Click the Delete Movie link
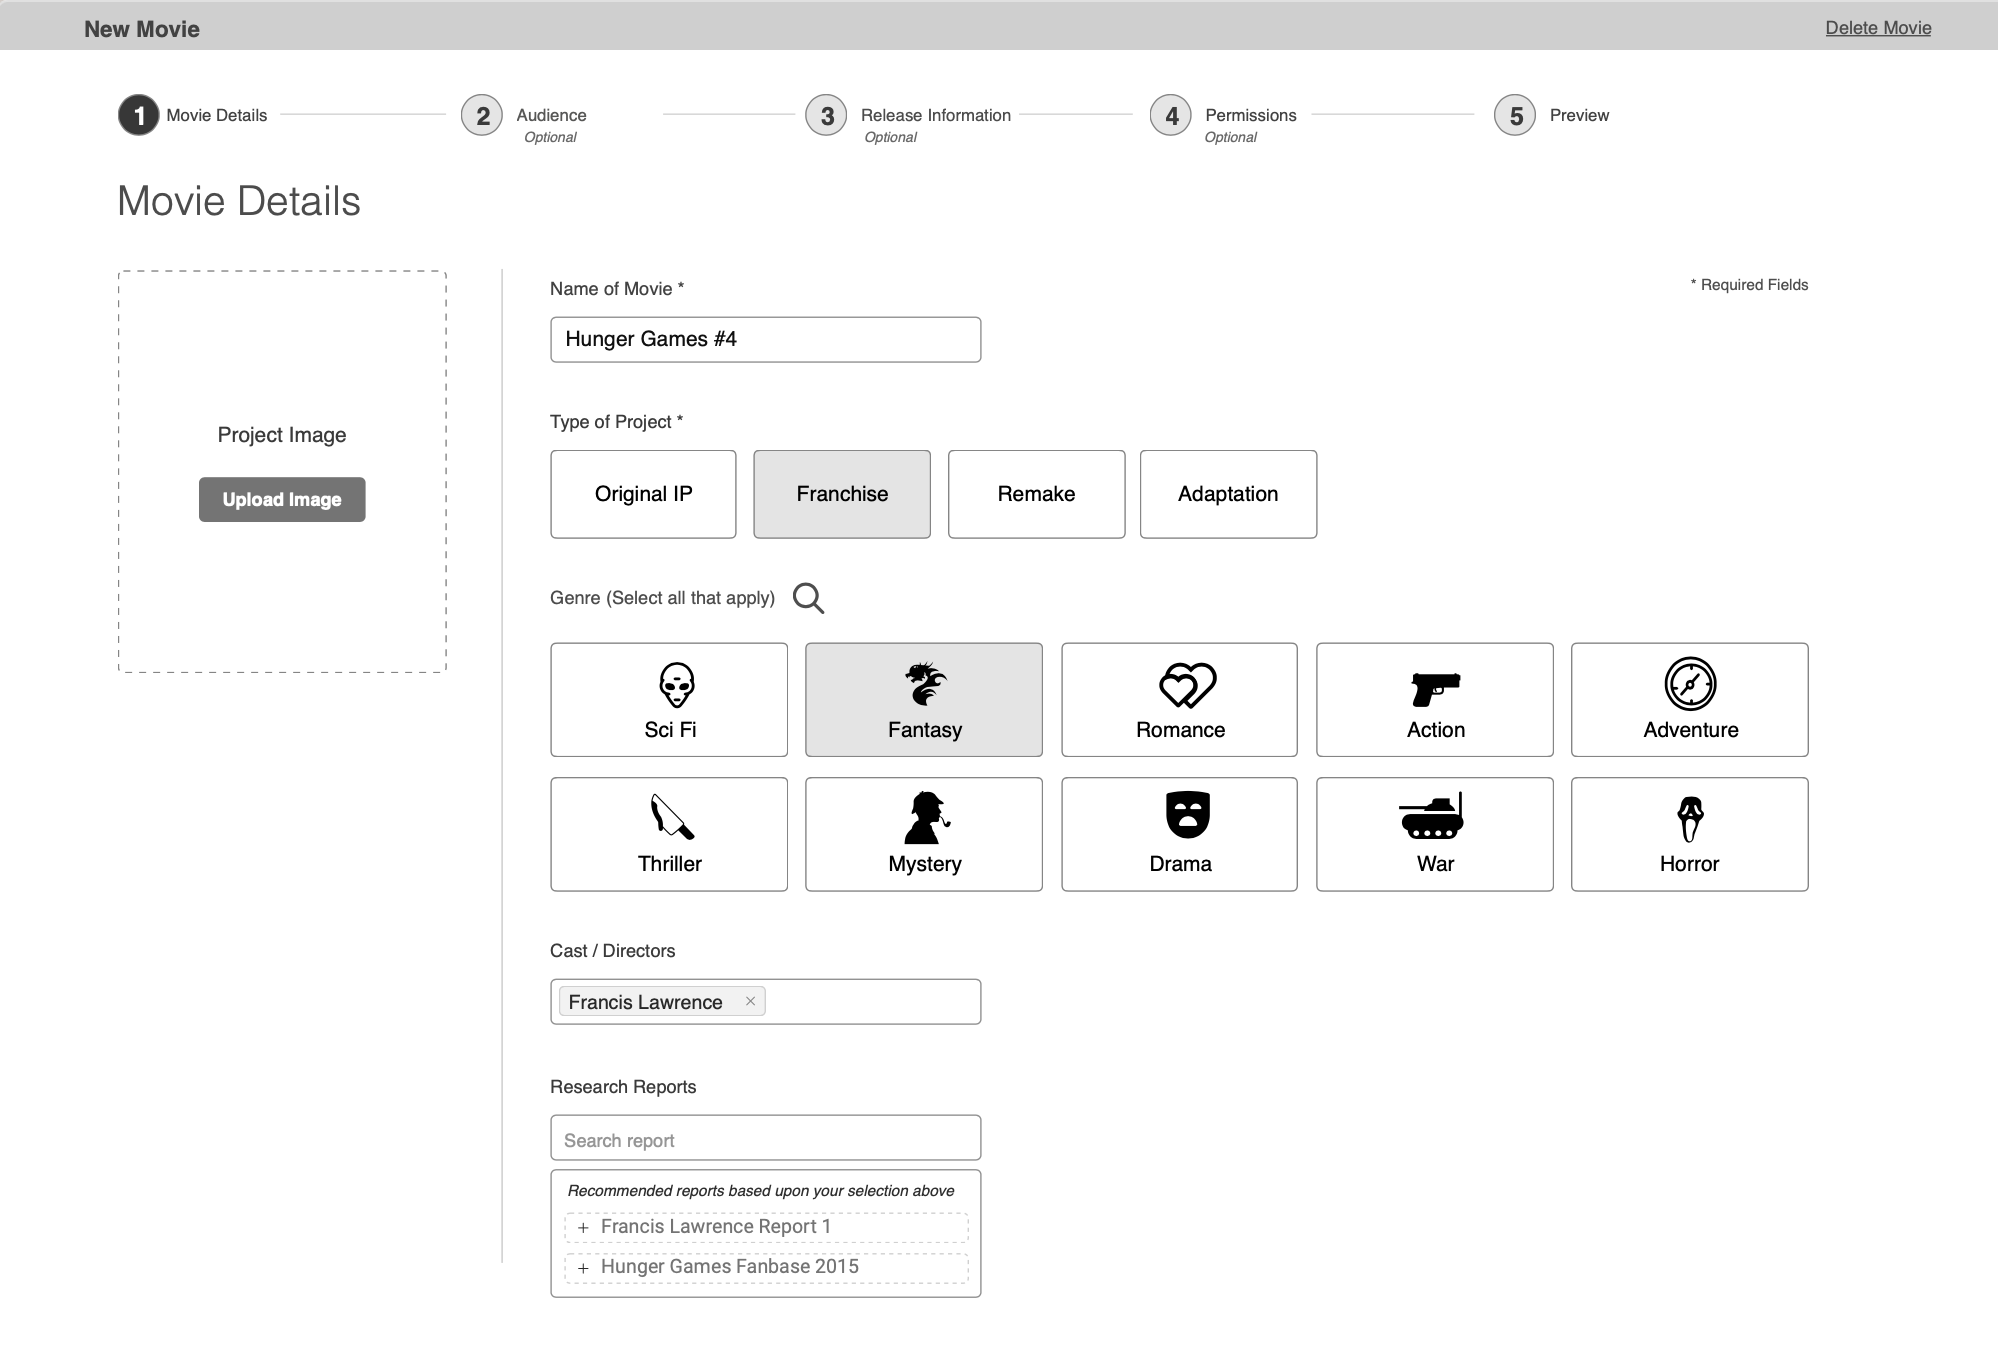Image resolution: width=1998 pixels, height=1364 pixels. [x=1877, y=28]
